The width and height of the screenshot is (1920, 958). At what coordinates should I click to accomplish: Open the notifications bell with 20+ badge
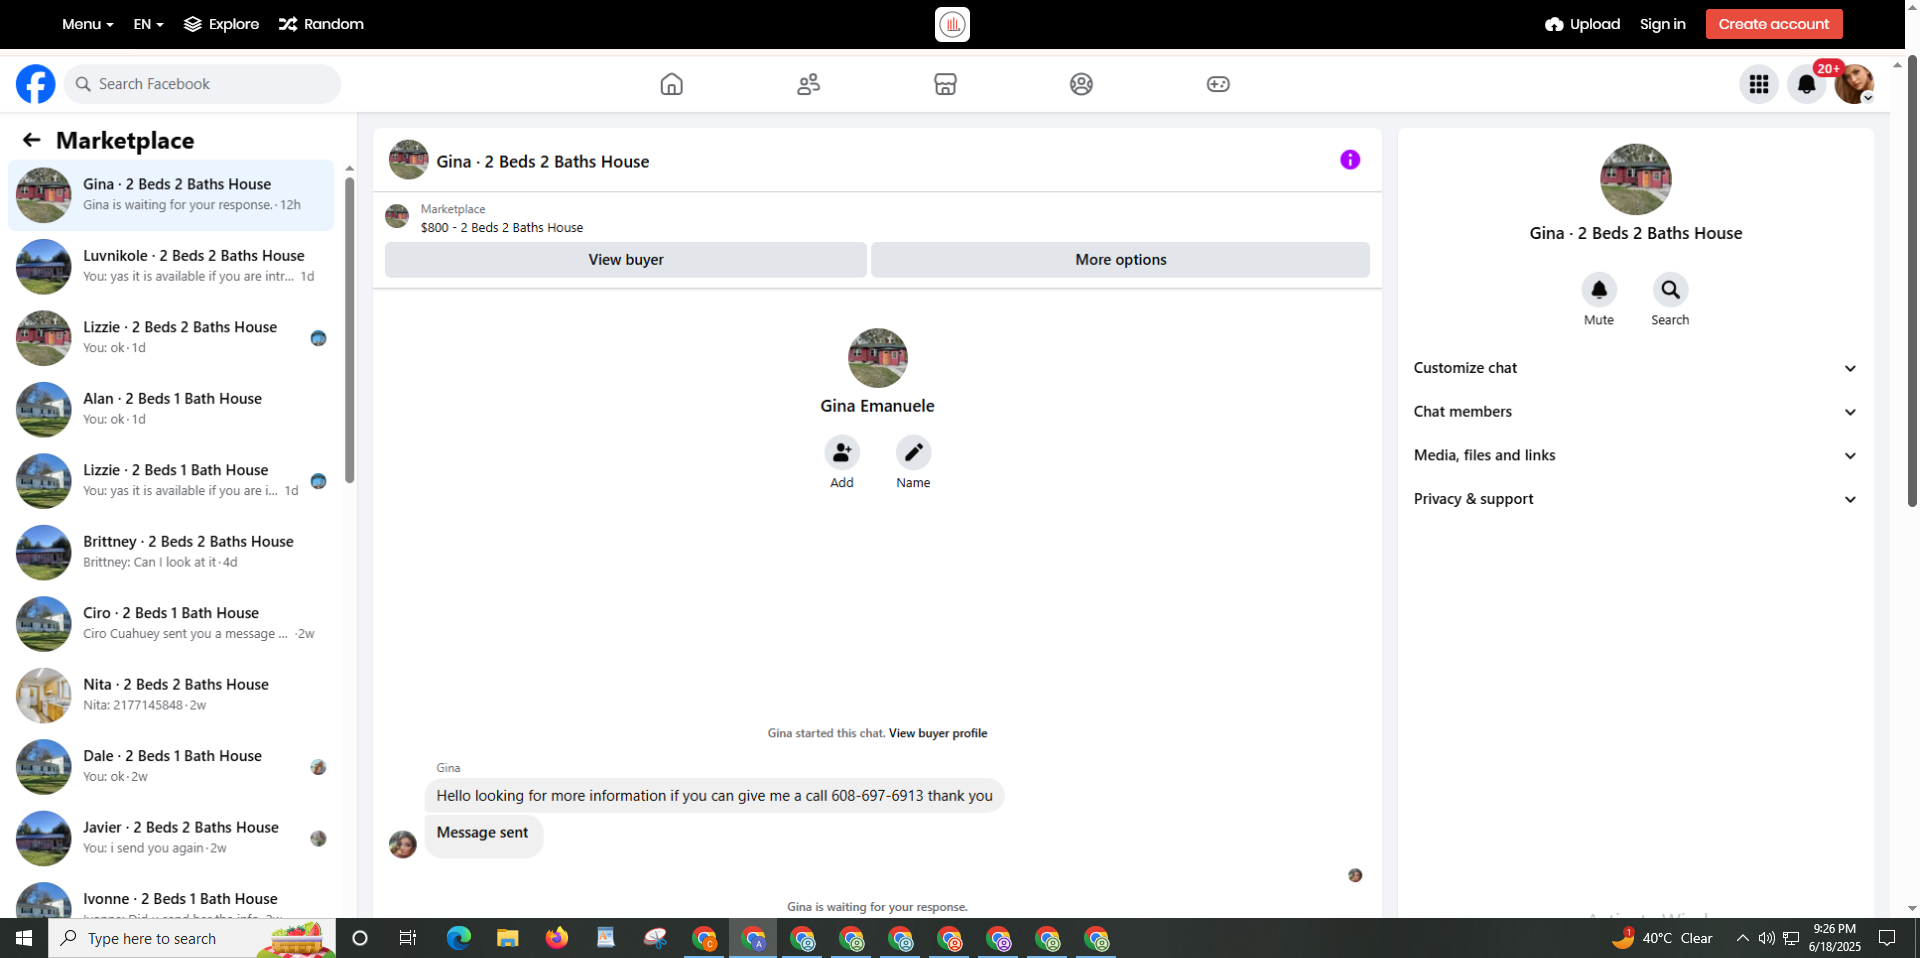(1807, 84)
